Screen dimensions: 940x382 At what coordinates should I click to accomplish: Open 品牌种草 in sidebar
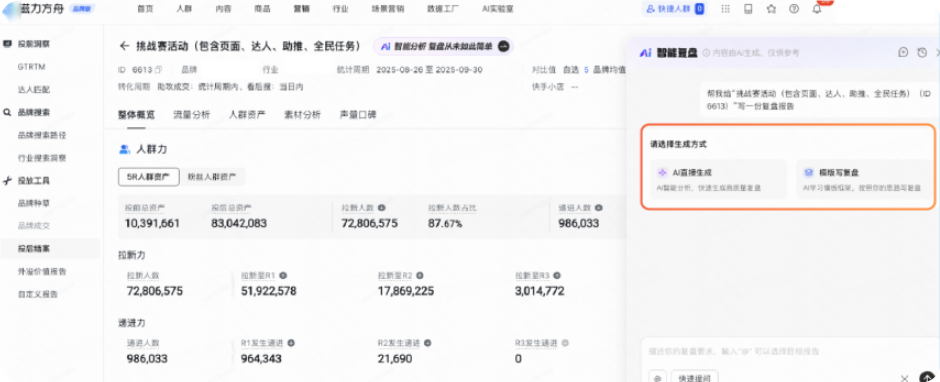[34, 203]
